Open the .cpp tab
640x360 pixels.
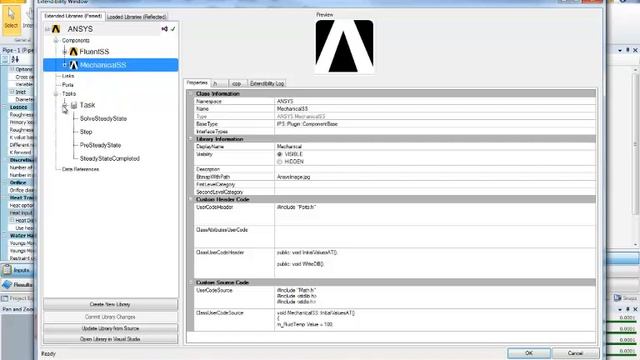tap(238, 83)
